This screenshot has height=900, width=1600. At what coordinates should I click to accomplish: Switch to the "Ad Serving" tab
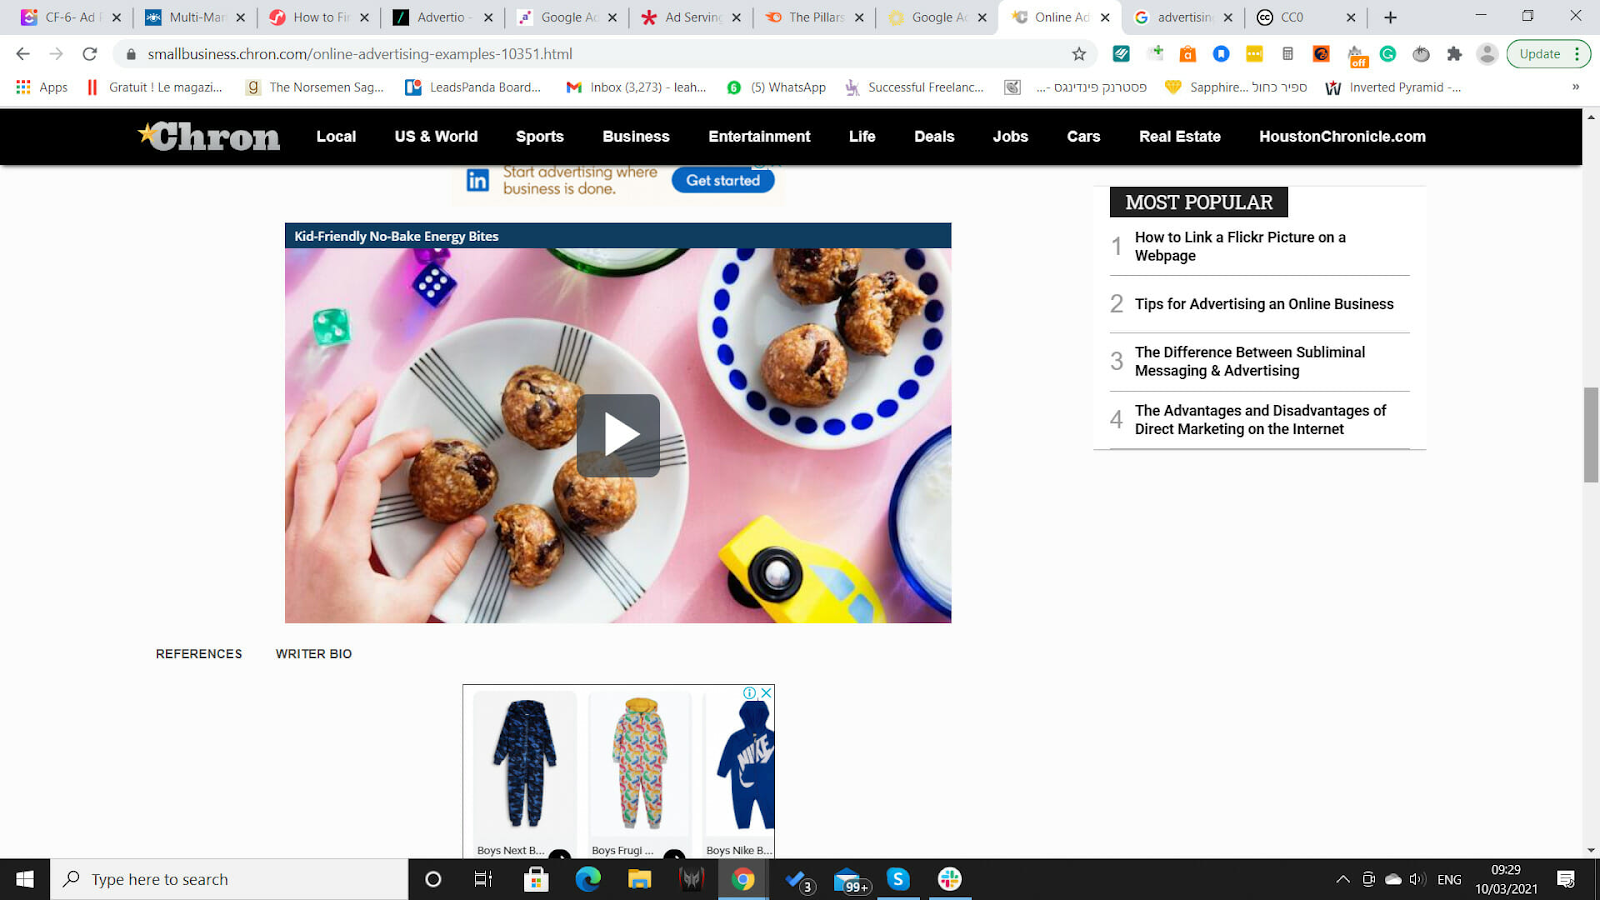(x=692, y=17)
